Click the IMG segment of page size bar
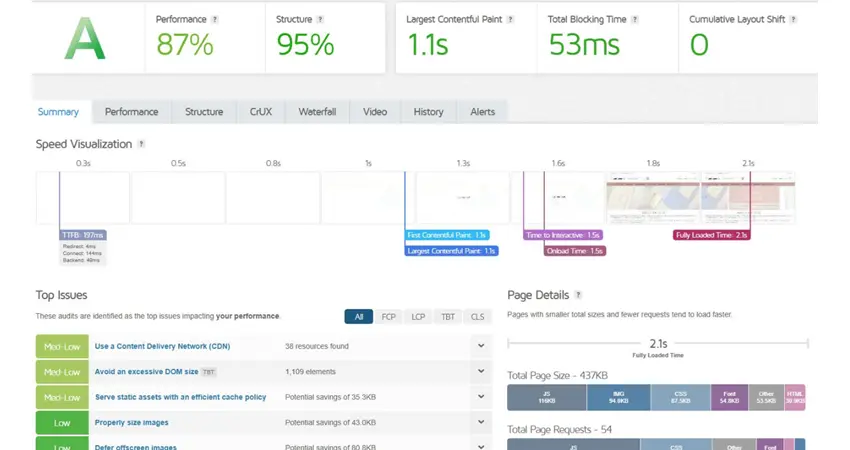Viewport: 850px width, 450px height. pyautogui.click(x=618, y=397)
